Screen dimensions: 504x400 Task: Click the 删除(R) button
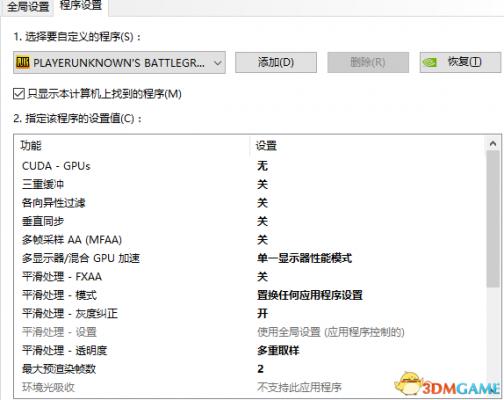368,62
